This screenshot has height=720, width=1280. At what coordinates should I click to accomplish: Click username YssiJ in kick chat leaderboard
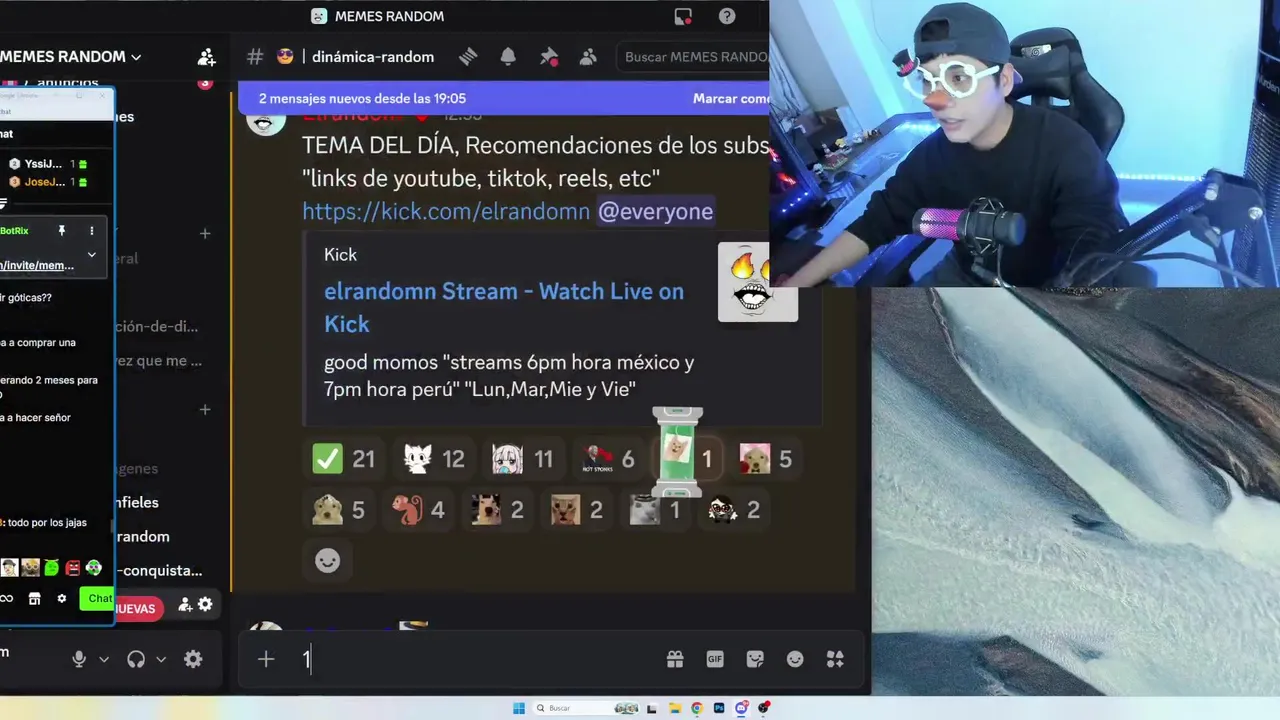(43, 164)
